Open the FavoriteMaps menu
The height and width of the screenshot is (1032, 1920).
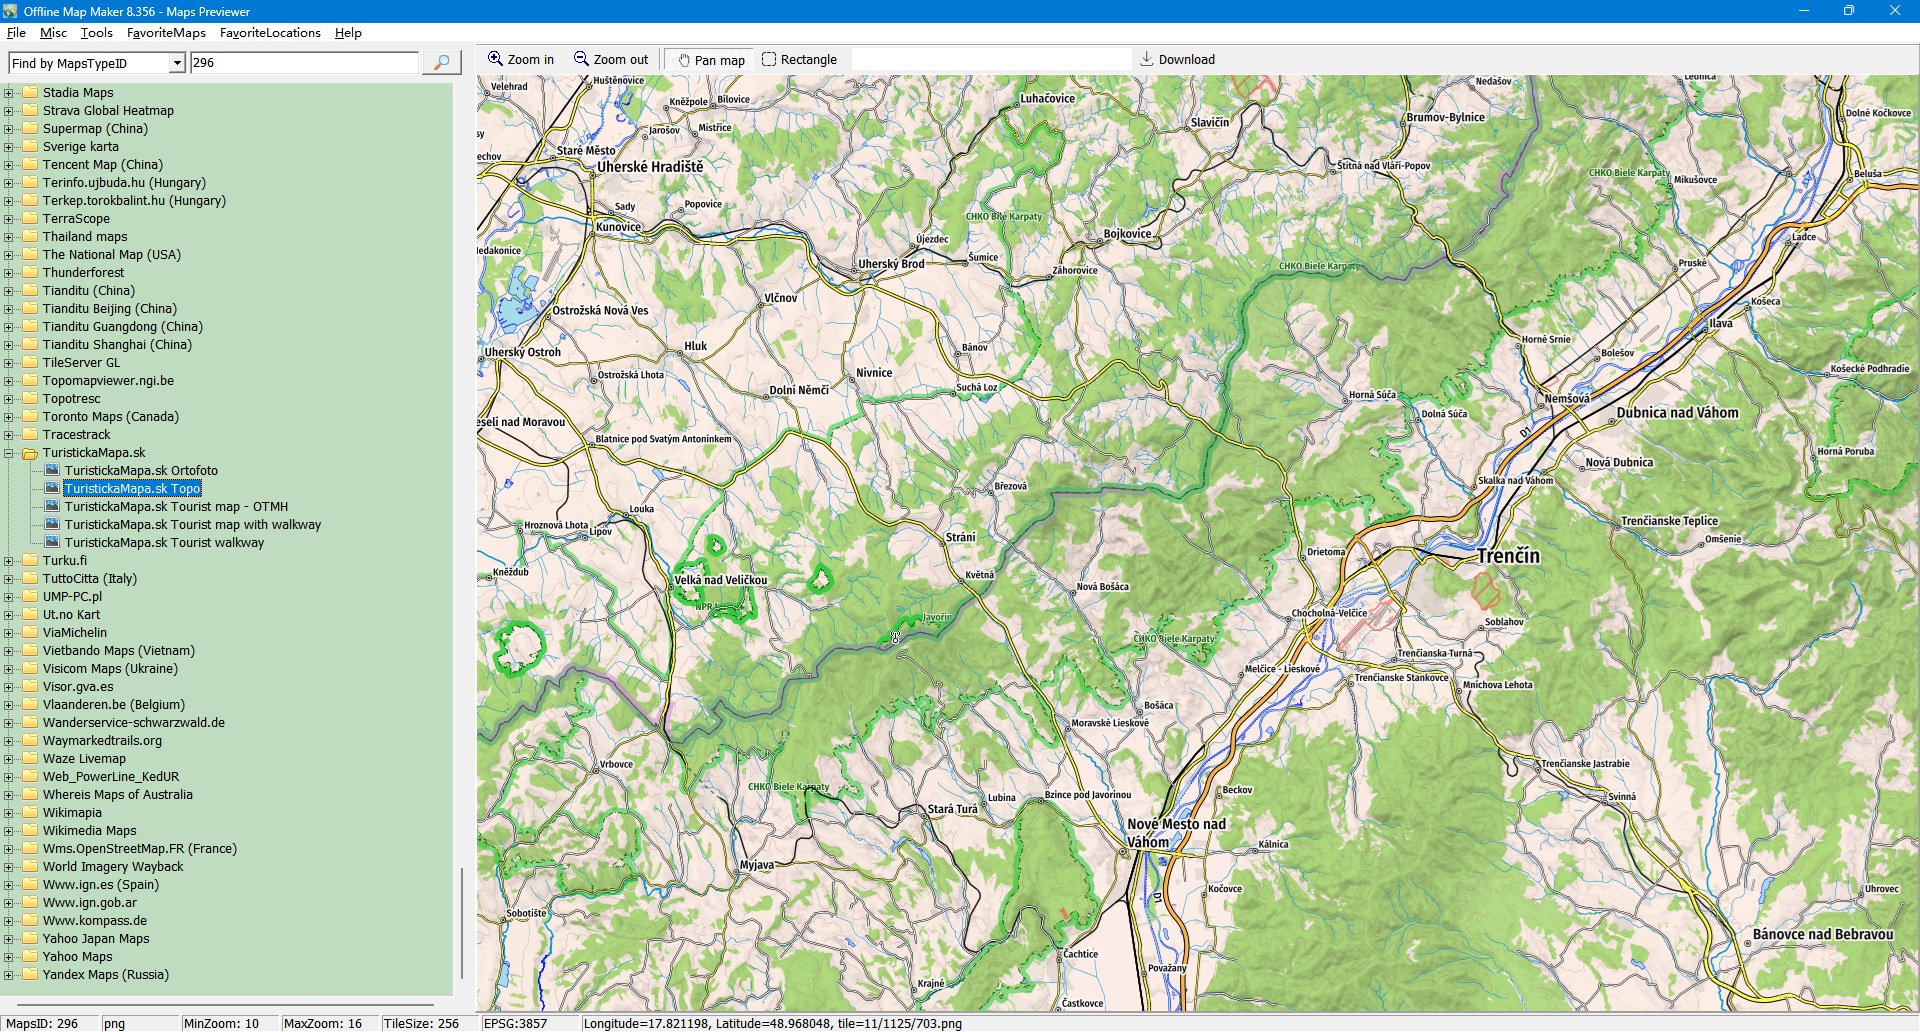[x=166, y=33]
